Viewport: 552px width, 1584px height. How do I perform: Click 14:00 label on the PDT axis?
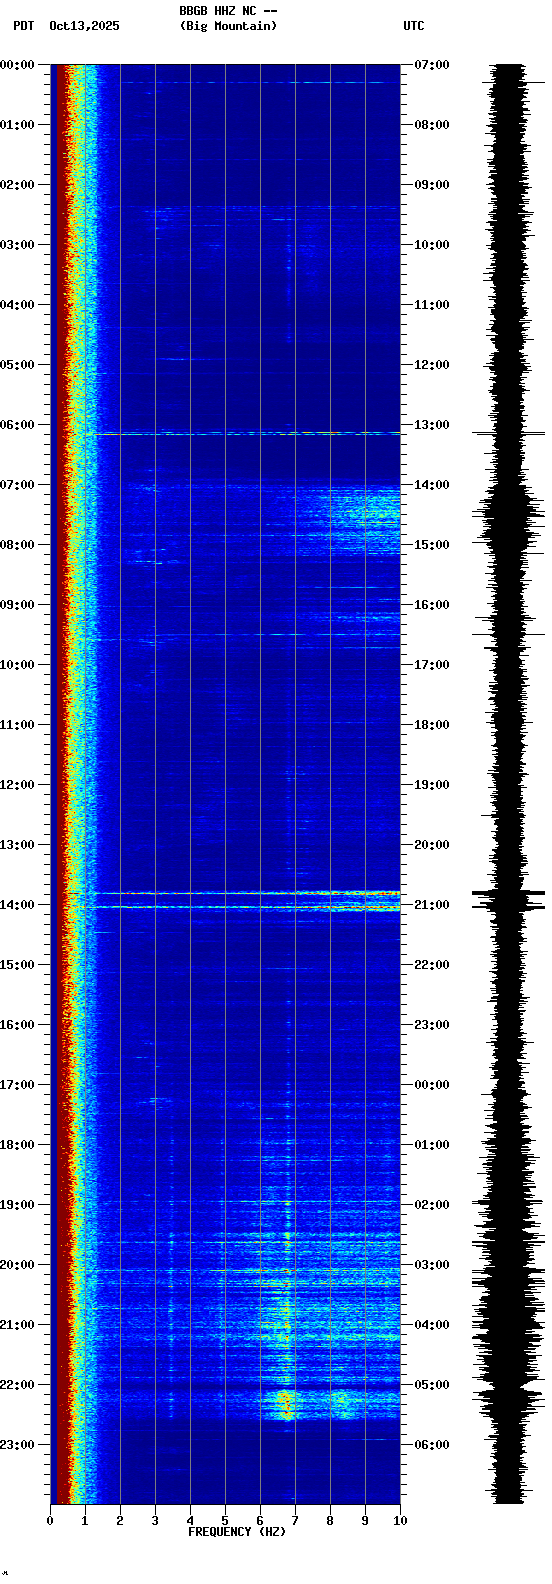coord(17,905)
